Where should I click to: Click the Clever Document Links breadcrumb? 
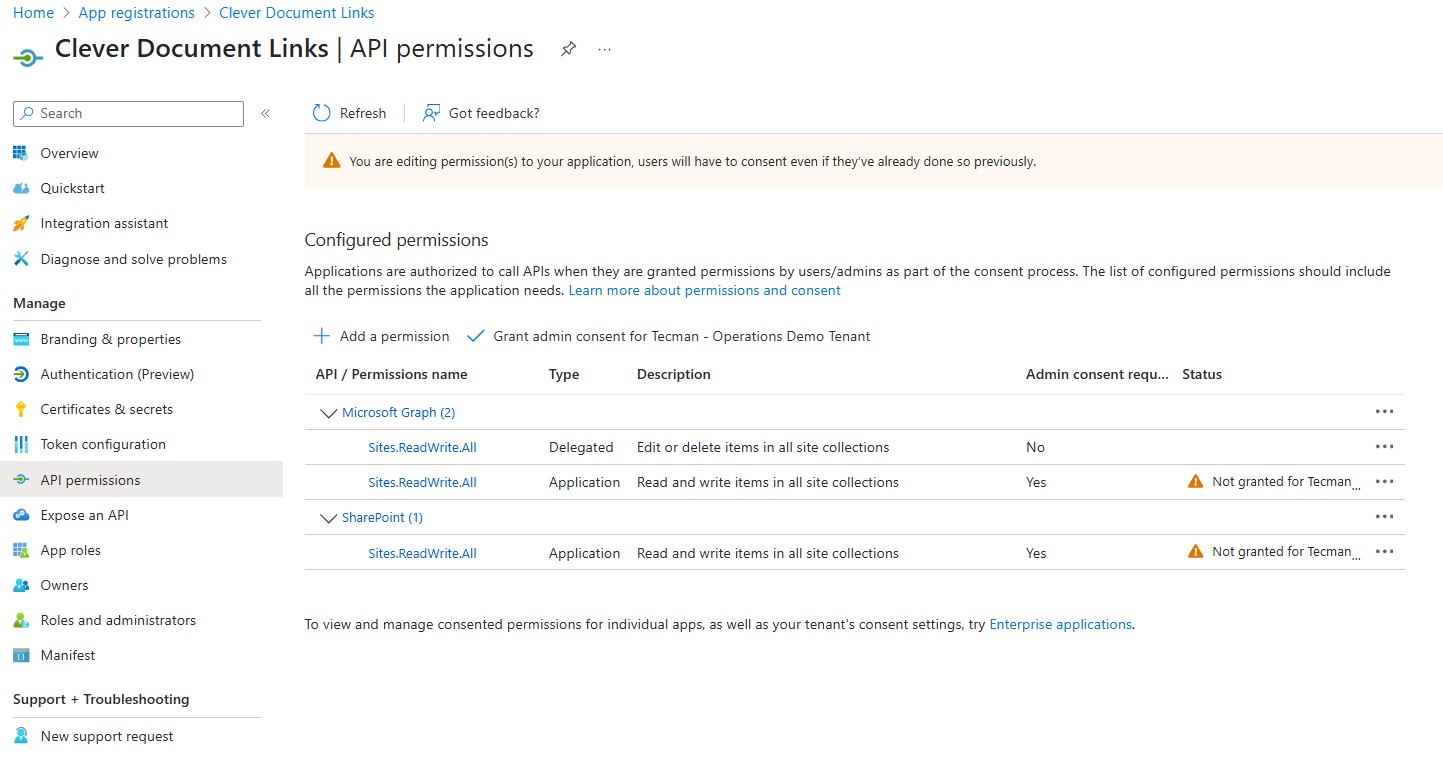coord(297,13)
